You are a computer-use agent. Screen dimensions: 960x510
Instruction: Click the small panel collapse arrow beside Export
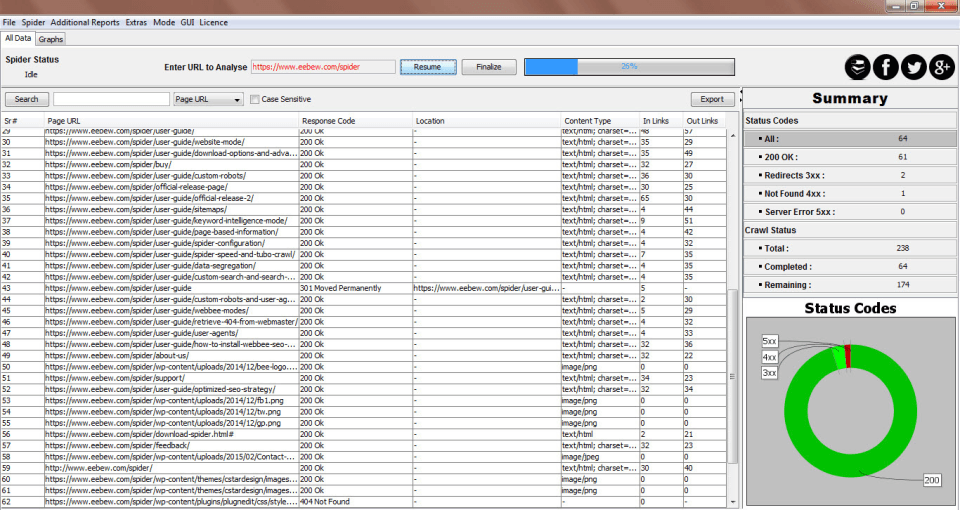[740, 99]
